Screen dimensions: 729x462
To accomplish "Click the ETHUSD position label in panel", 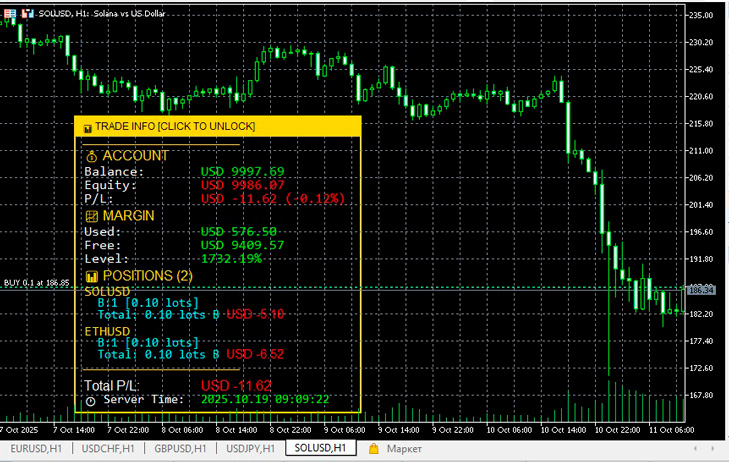I will coord(106,329).
